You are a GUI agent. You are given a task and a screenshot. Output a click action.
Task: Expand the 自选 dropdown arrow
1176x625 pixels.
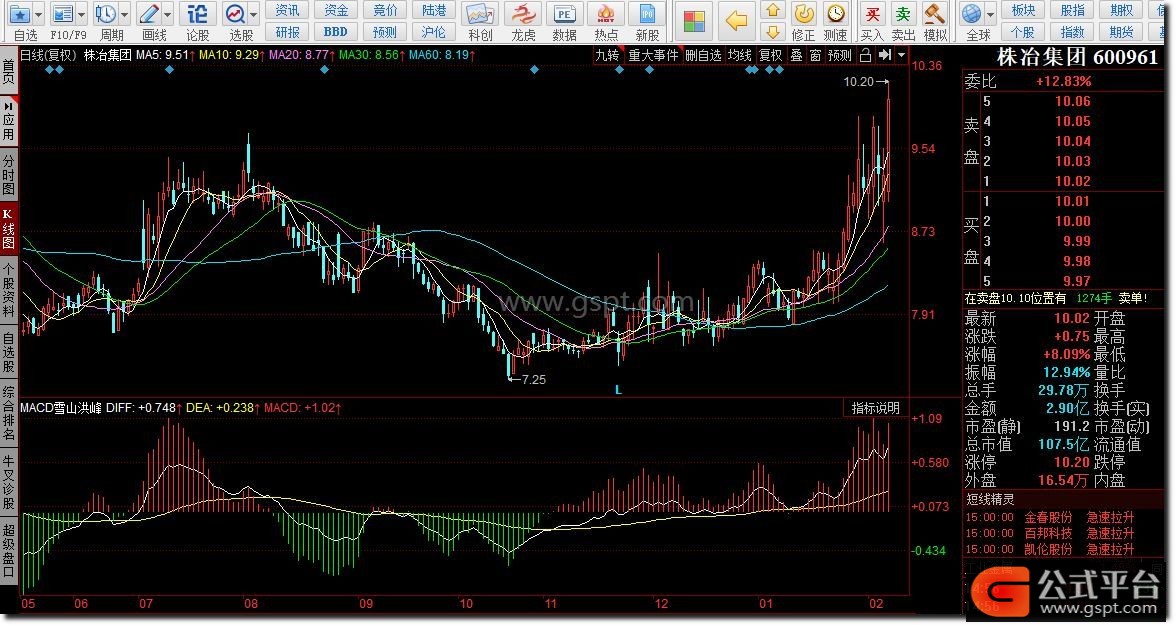click(38, 14)
